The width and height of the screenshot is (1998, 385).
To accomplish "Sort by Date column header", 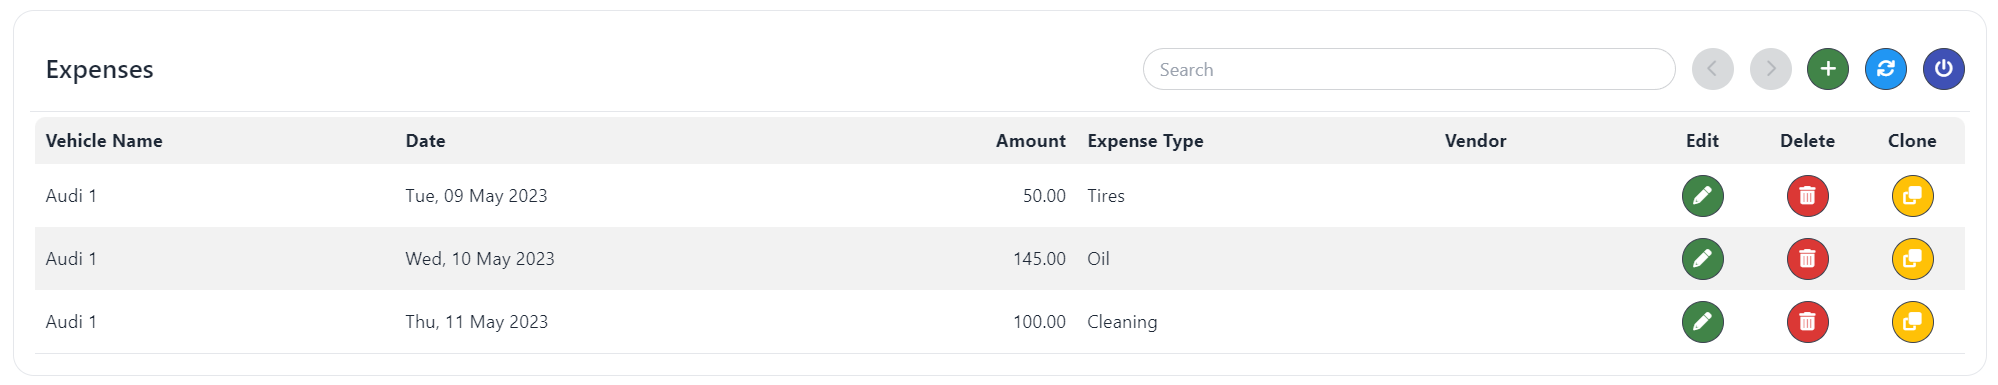I will click(x=425, y=141).
